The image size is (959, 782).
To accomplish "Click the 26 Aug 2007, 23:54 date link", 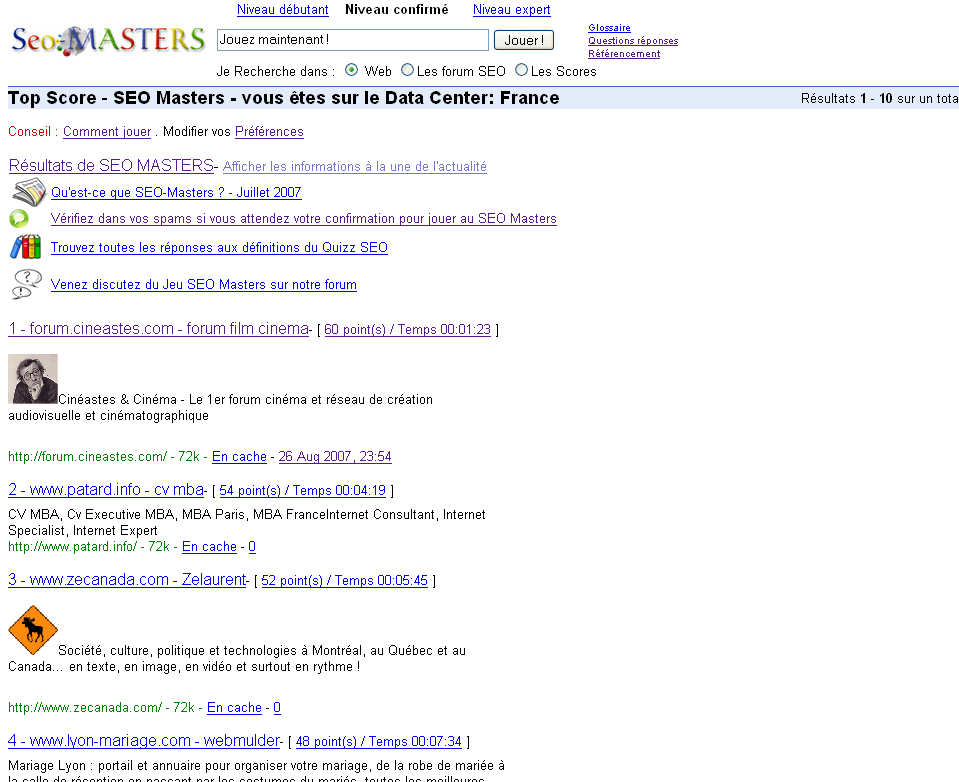I will [335, 457].
